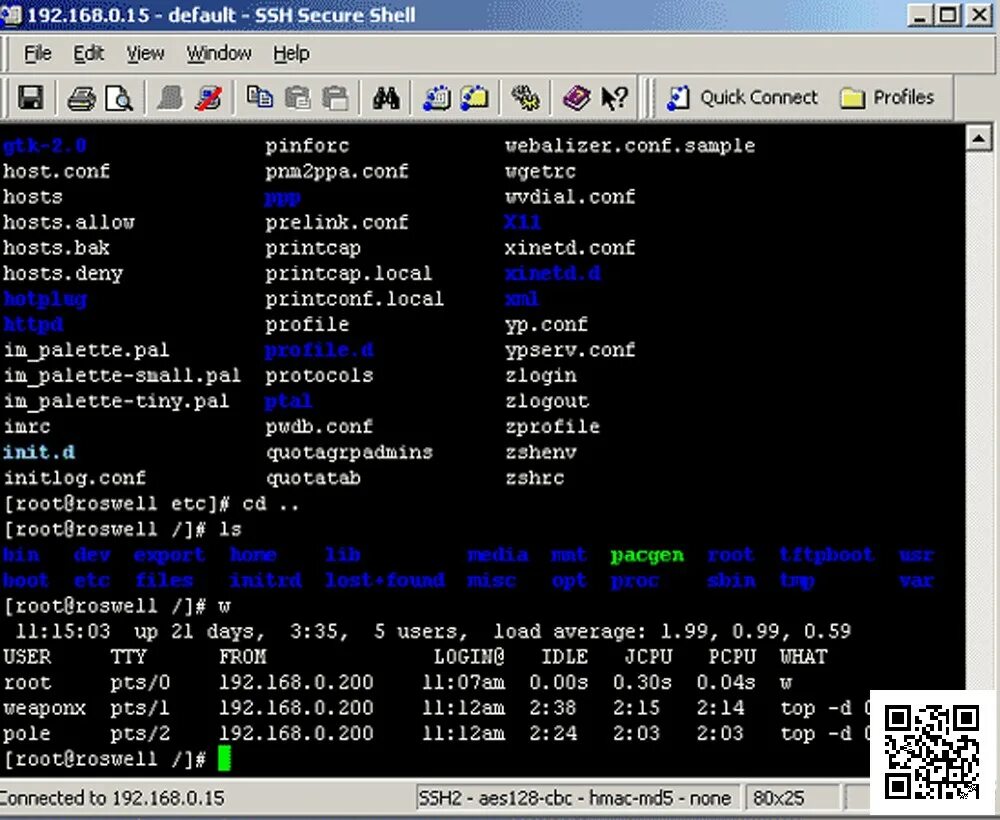
Task: Open a New Terminal Window icon
Action: [x=437, y=98]
